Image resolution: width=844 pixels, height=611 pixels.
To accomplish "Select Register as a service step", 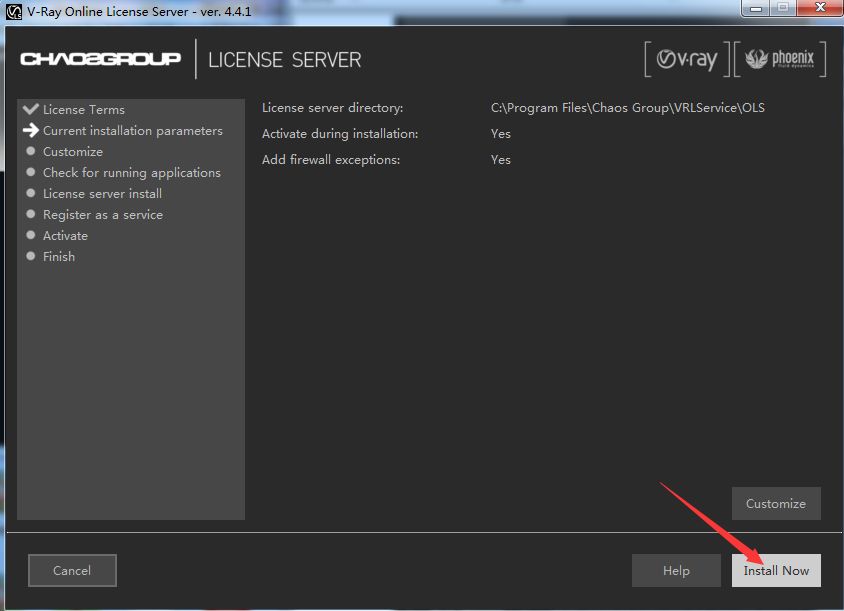I will coord(103,214).
